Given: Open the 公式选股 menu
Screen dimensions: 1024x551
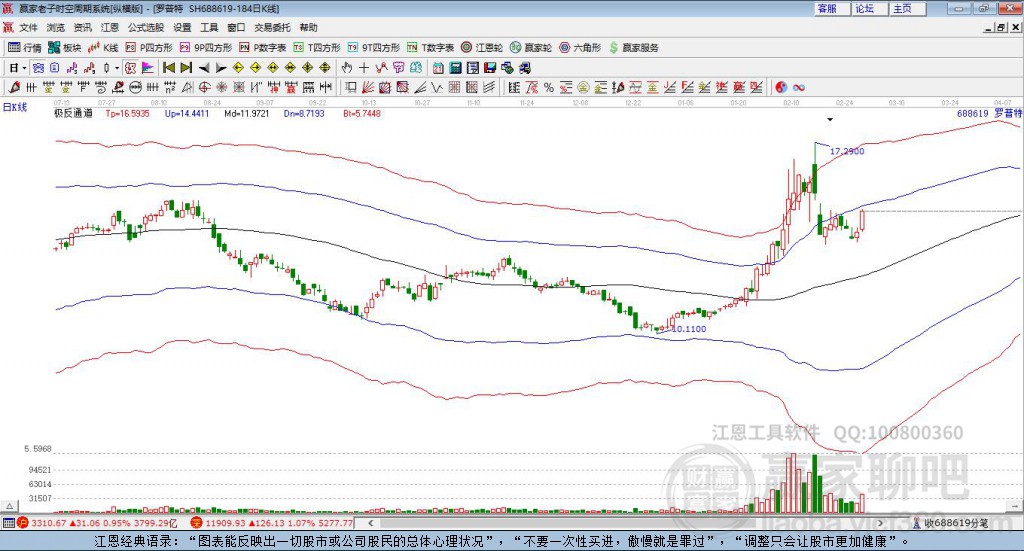Looking at the screenshot, I should pos(146,27).
